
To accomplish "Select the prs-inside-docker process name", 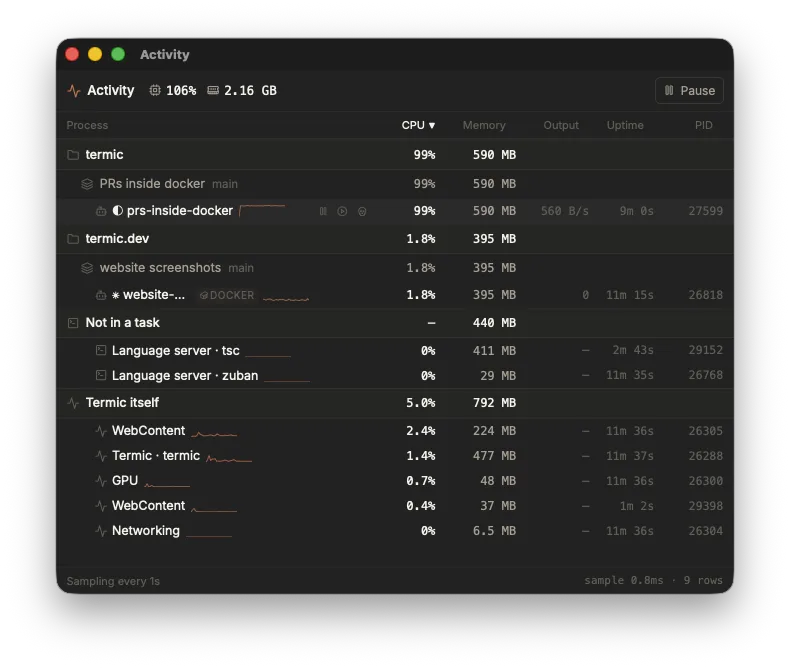I will [x=180, y=211].
